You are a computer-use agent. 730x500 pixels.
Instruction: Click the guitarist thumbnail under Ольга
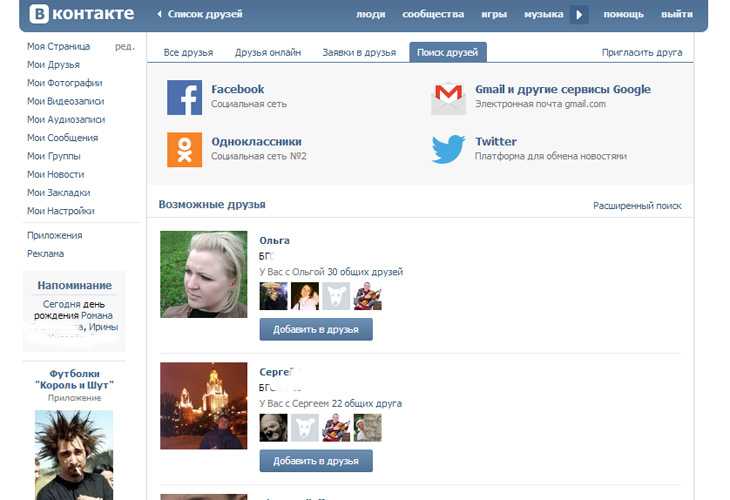[368, 296]
